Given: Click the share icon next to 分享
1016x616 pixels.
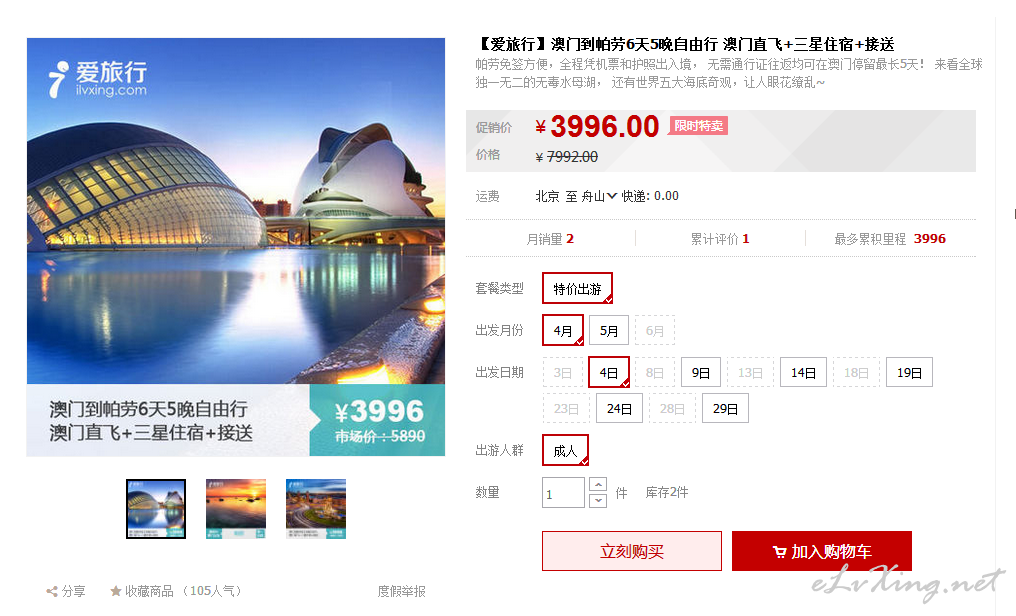Looking at the screenshot, I should (52, 591).
